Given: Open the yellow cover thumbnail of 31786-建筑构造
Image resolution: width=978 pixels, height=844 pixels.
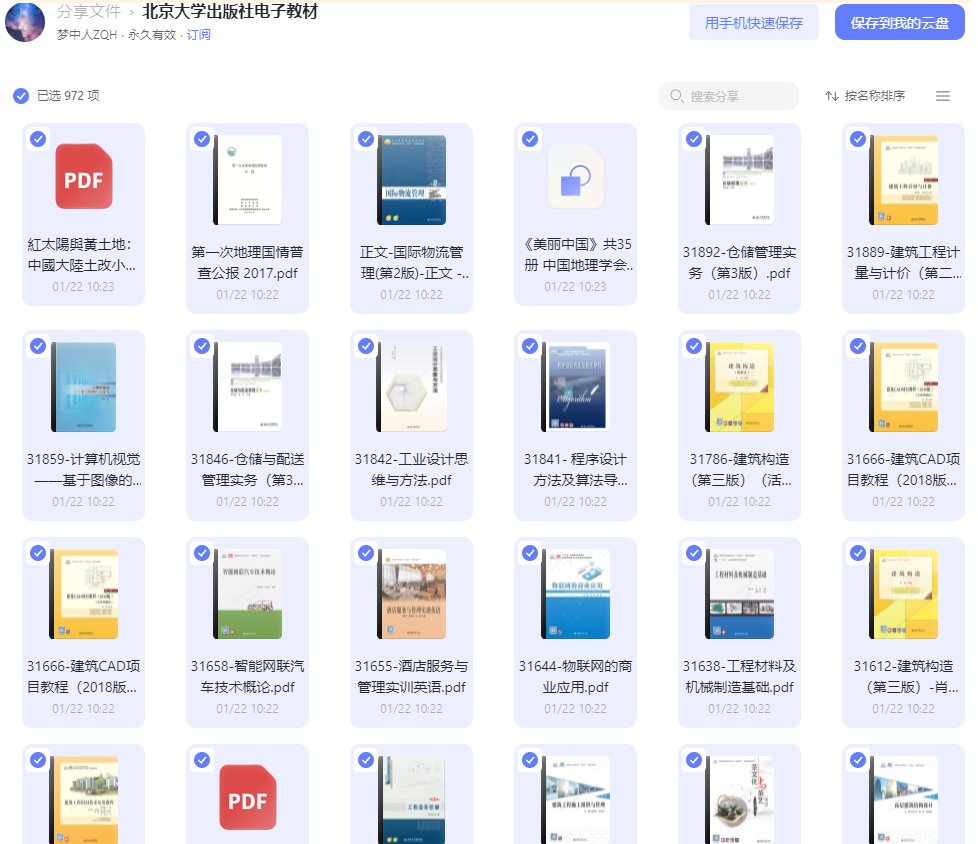Looking at the screenshot, I should pyautogui.click(x=740, y=387).
